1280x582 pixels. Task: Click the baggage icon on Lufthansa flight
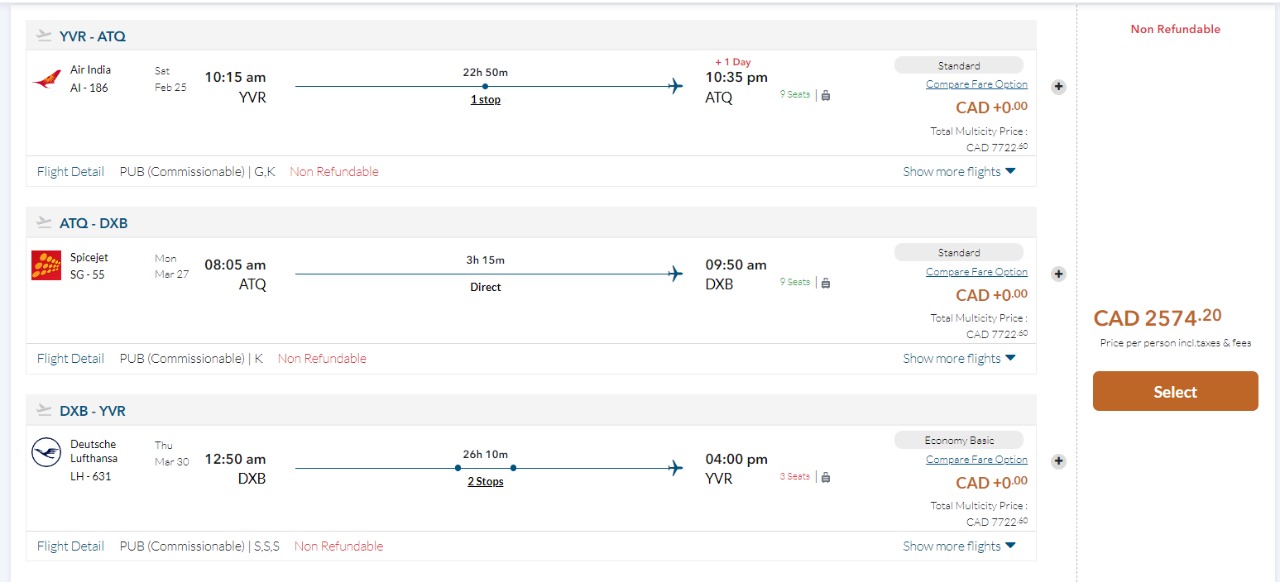point(826,477)
